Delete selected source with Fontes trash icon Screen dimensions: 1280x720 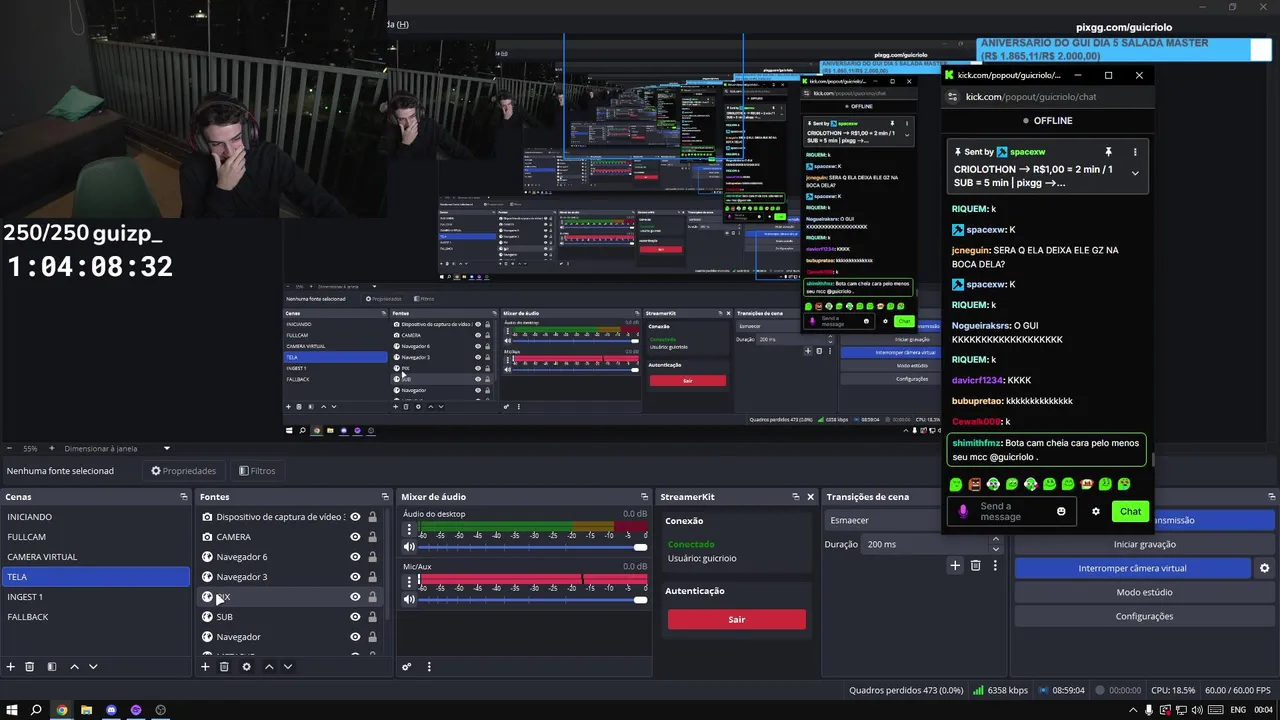[x=224, y=667]
